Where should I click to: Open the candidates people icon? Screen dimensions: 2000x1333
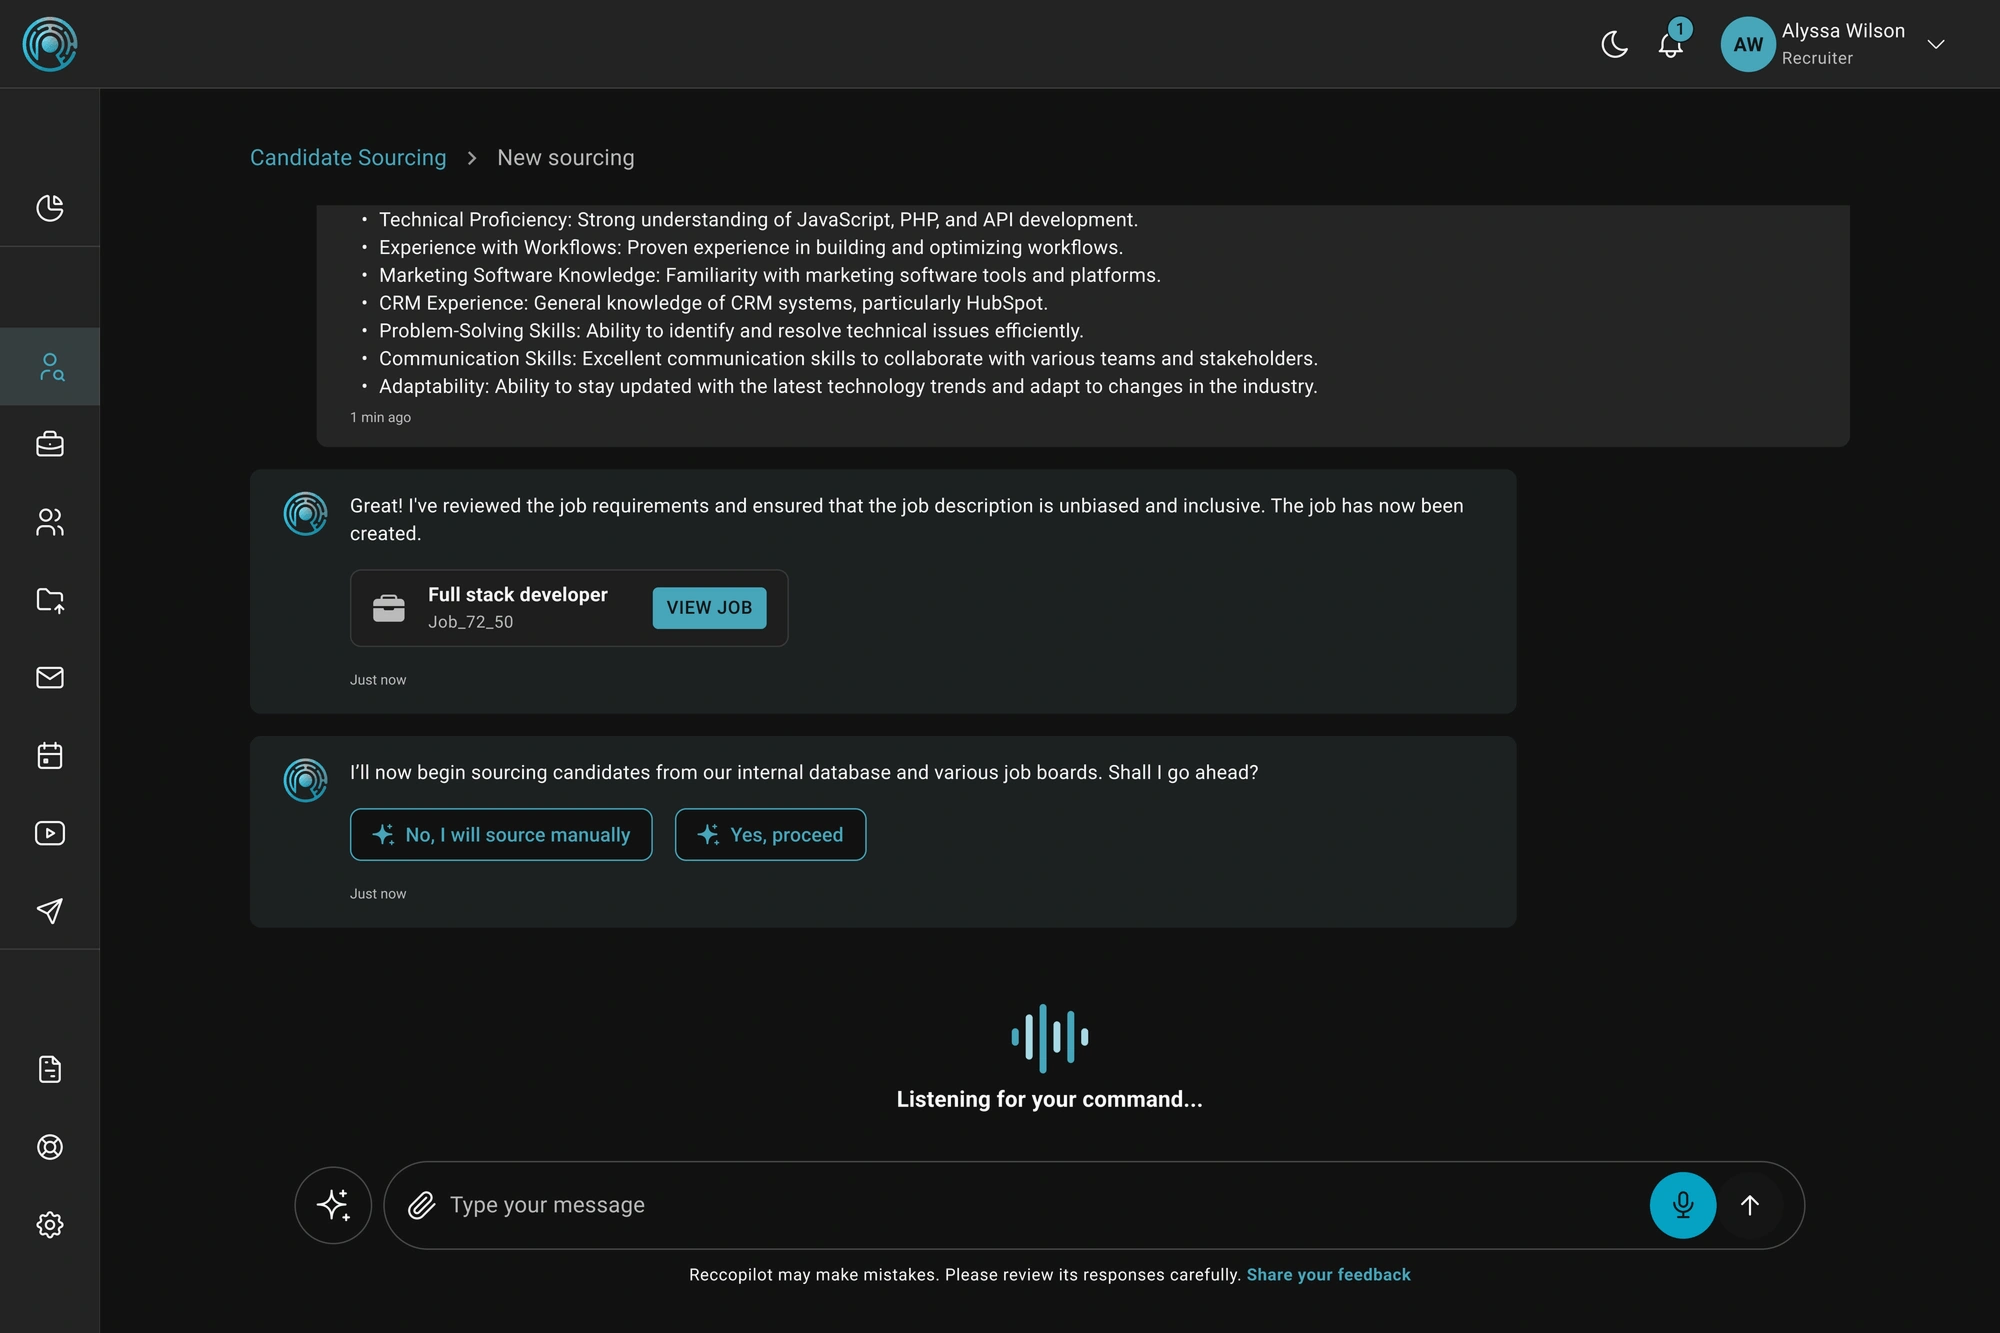[x=50, y=523]
